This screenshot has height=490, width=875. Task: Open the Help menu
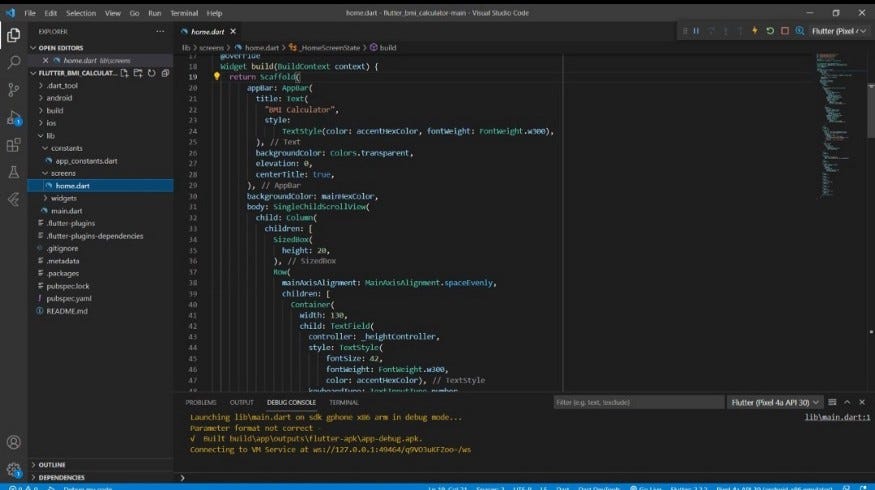[214, 13]
